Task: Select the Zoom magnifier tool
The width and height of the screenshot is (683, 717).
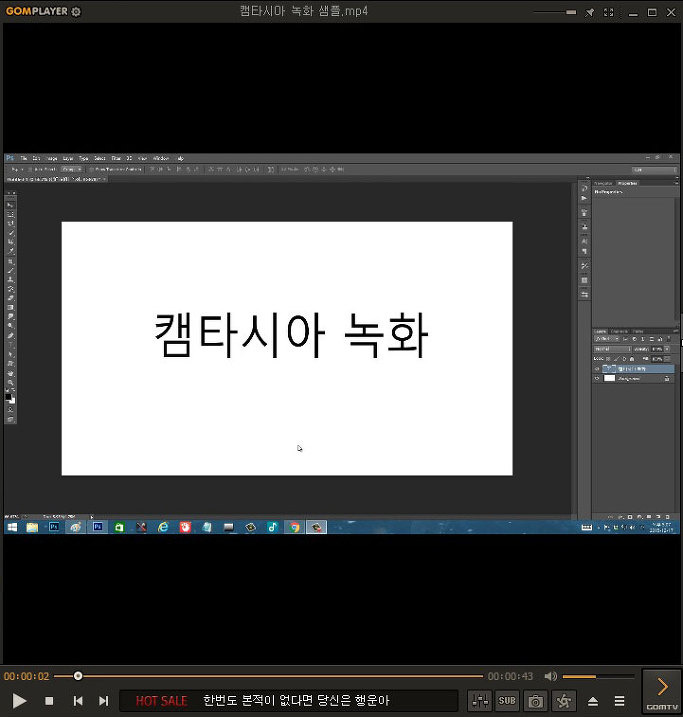Action: coord(11,382)
